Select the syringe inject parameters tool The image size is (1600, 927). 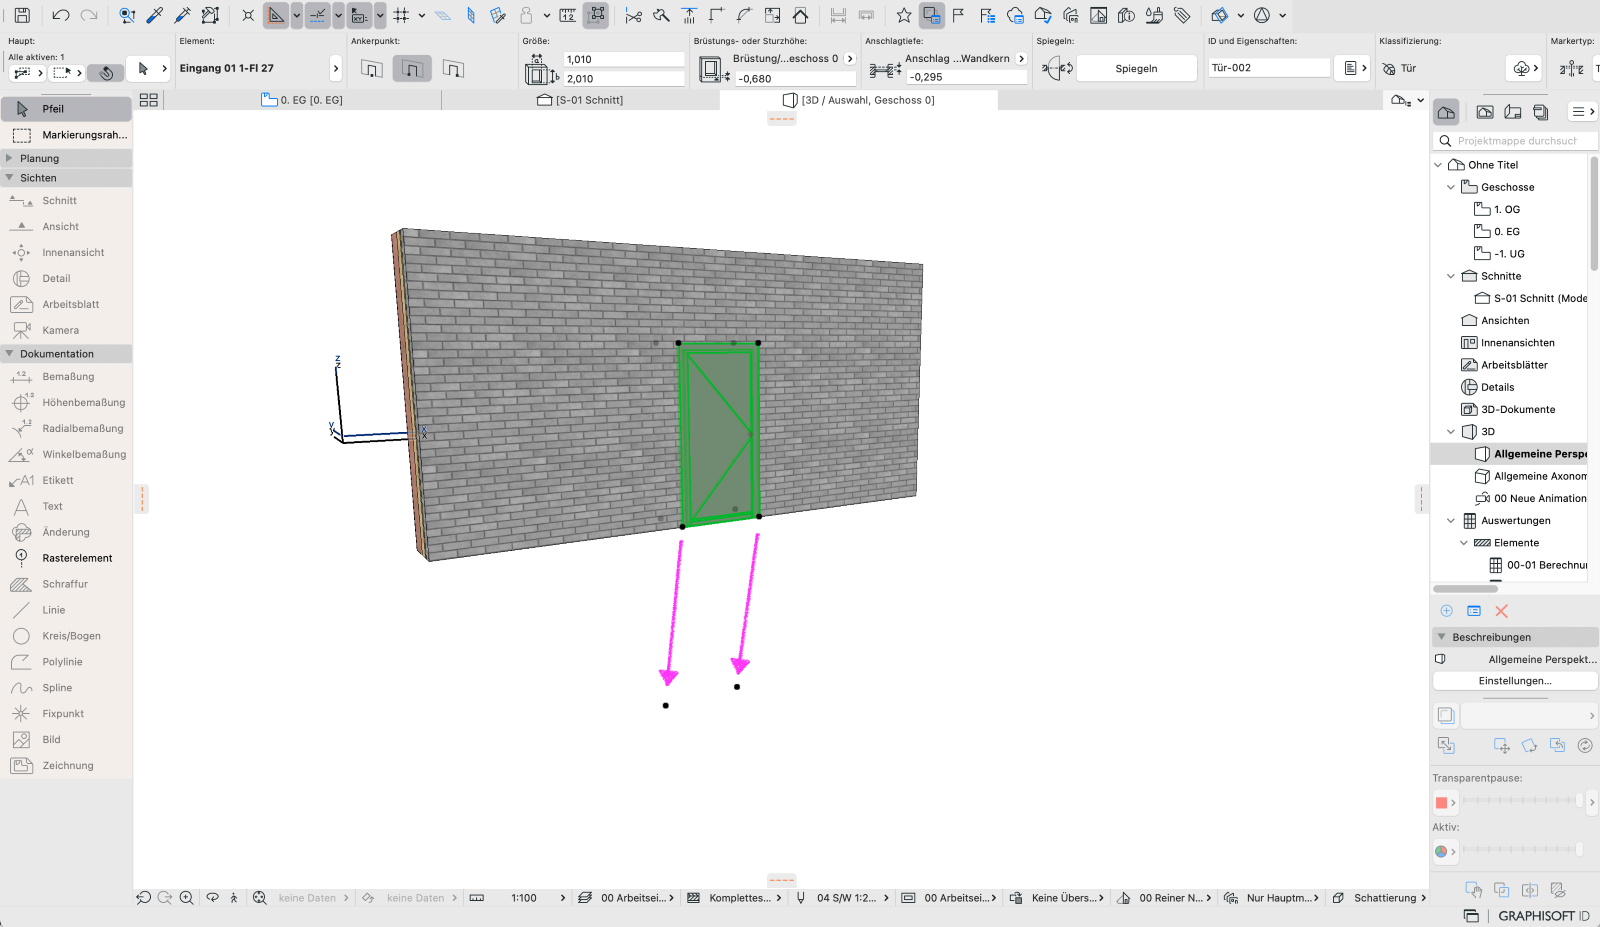[182, 15]
